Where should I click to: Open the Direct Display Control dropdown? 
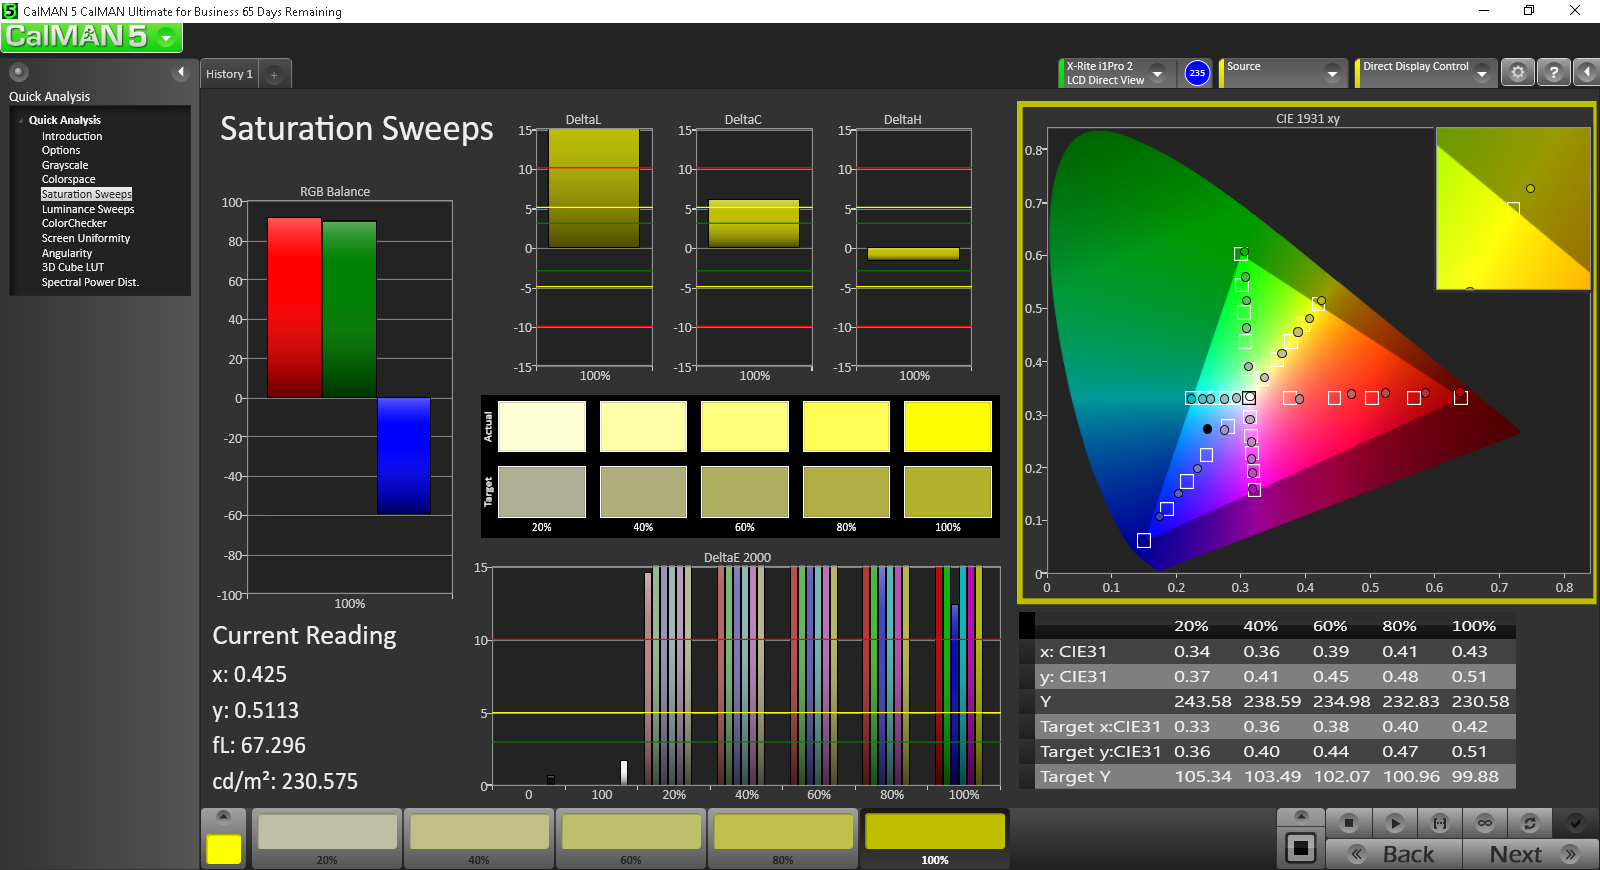pos(1481,73)
